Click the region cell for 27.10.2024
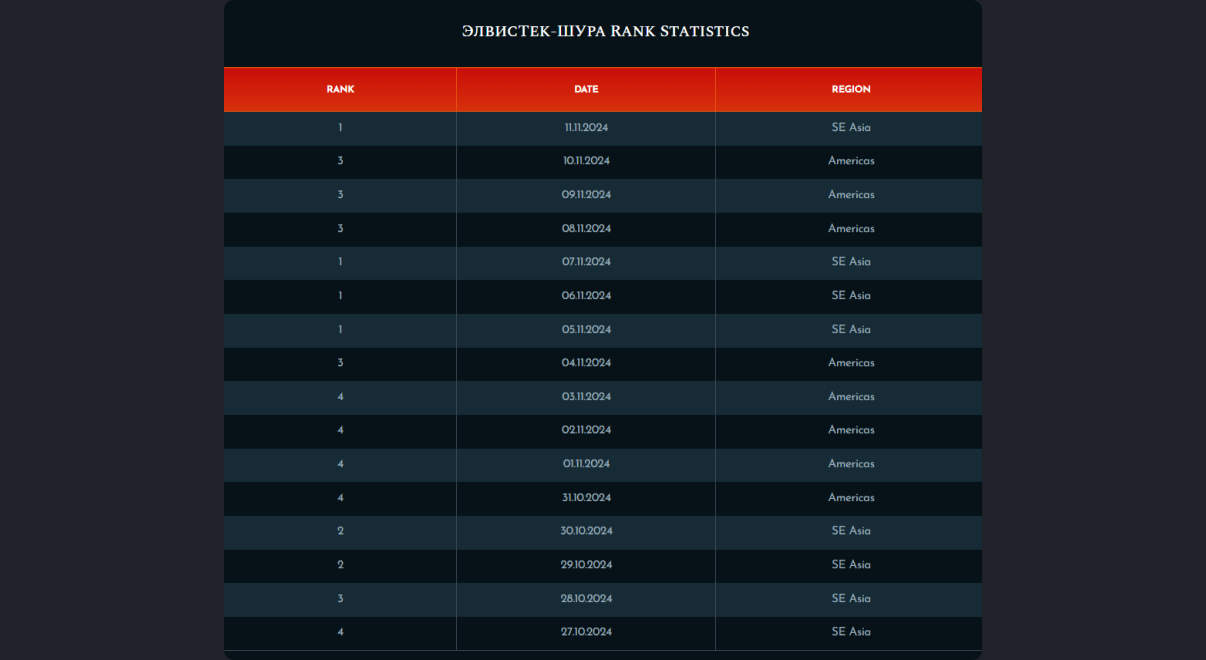Viewport: 1206px width, 660px height. point(851,632)
